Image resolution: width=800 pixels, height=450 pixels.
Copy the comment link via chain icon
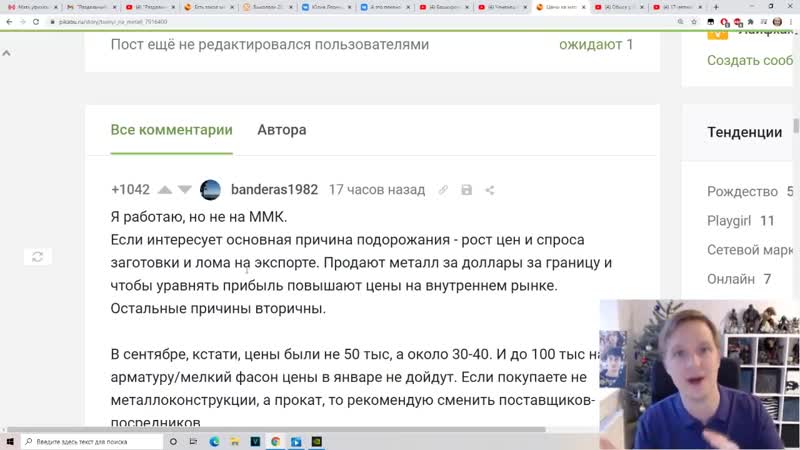coord(443,190)
